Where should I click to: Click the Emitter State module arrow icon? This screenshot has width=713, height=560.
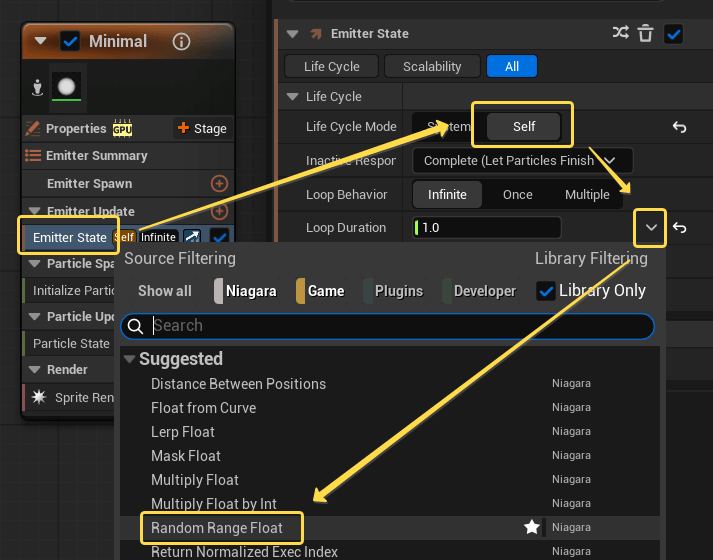(316, 34)
